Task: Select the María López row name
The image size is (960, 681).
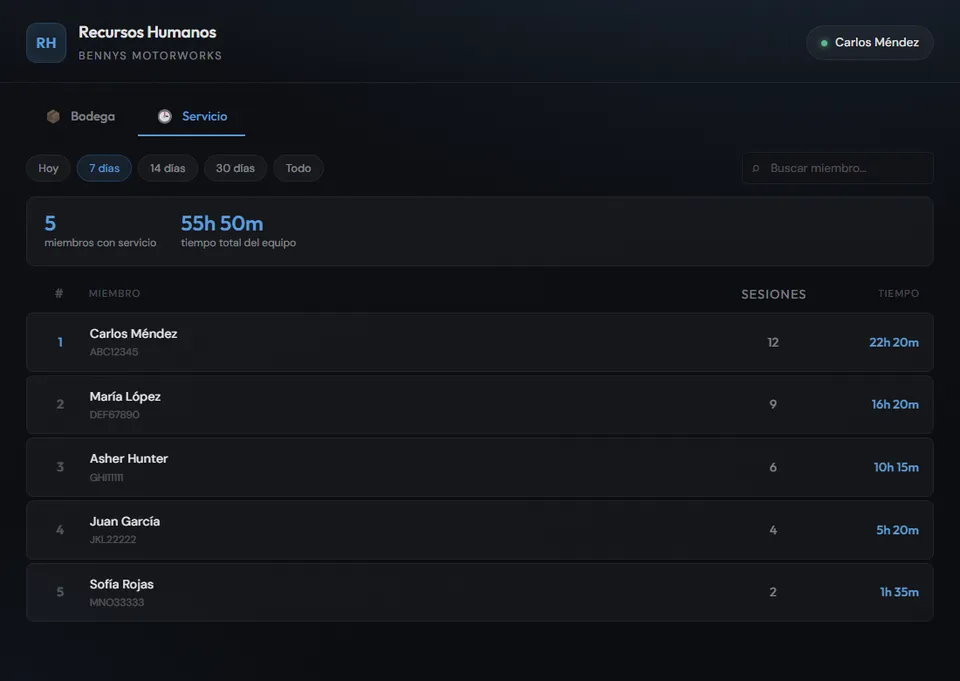Action: pyautogui.click(x=125, y=397)
